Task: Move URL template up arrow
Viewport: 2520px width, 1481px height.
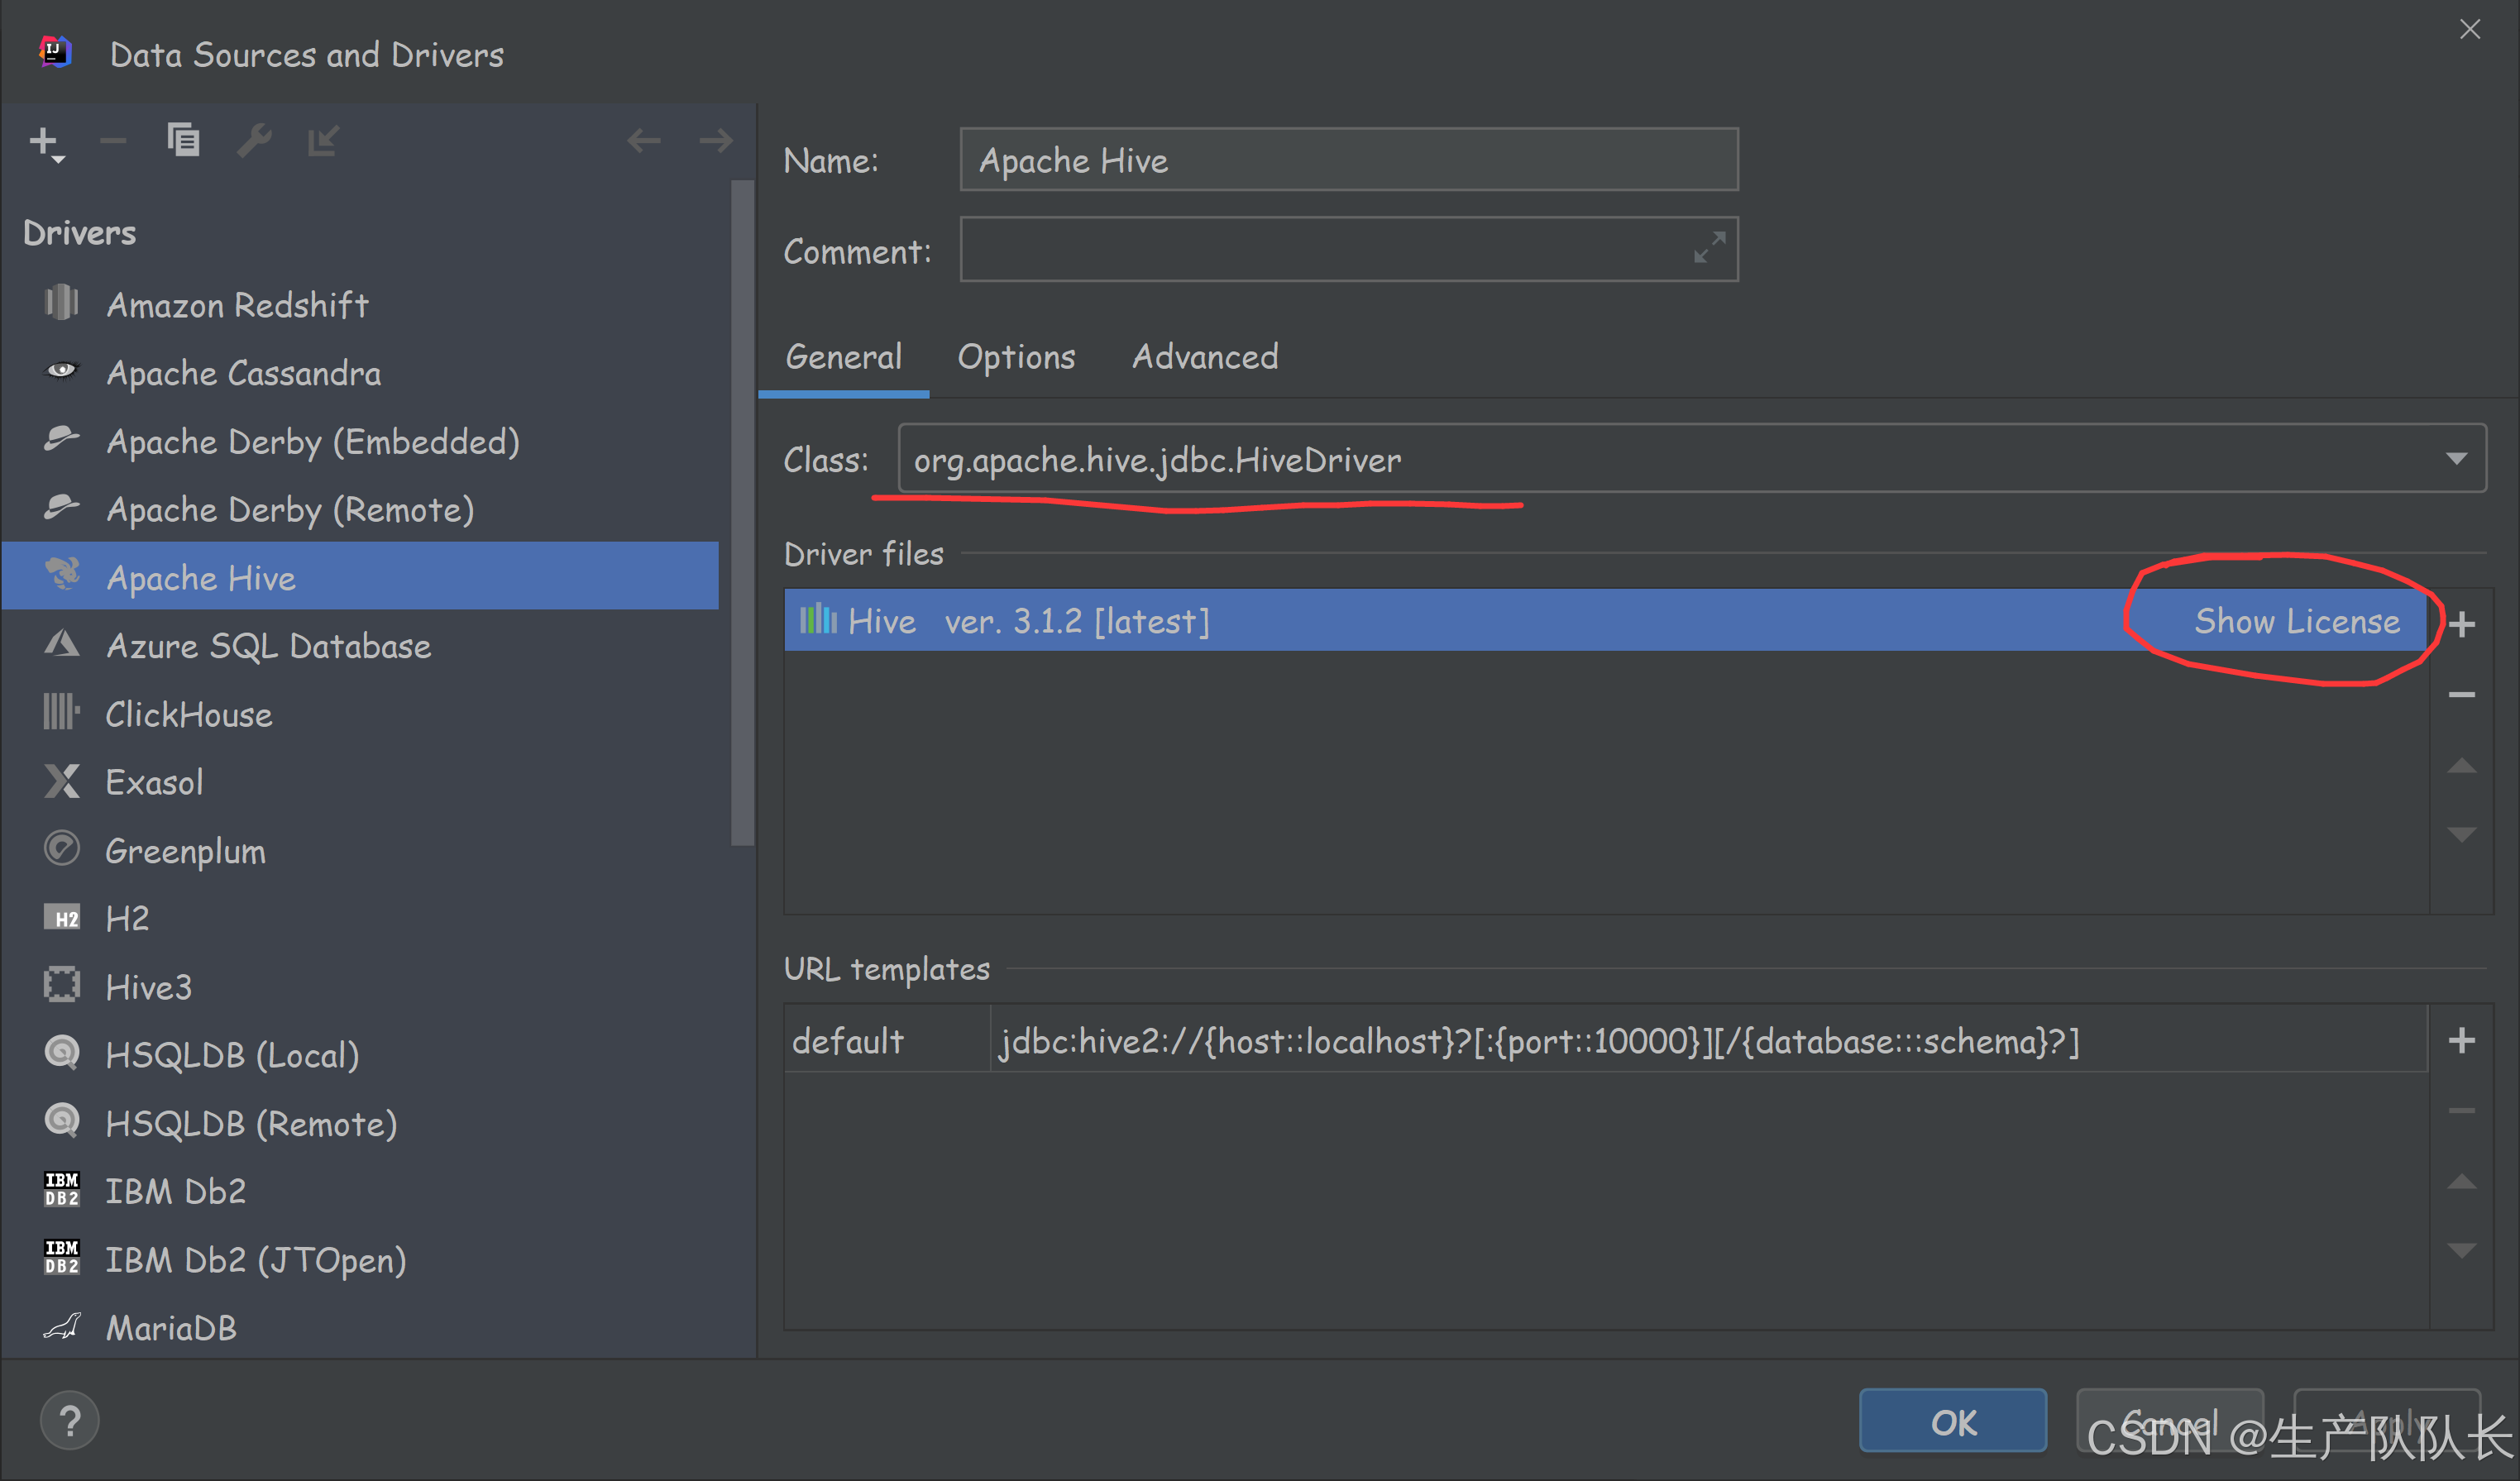Action: click(x=2461, y=1182)
